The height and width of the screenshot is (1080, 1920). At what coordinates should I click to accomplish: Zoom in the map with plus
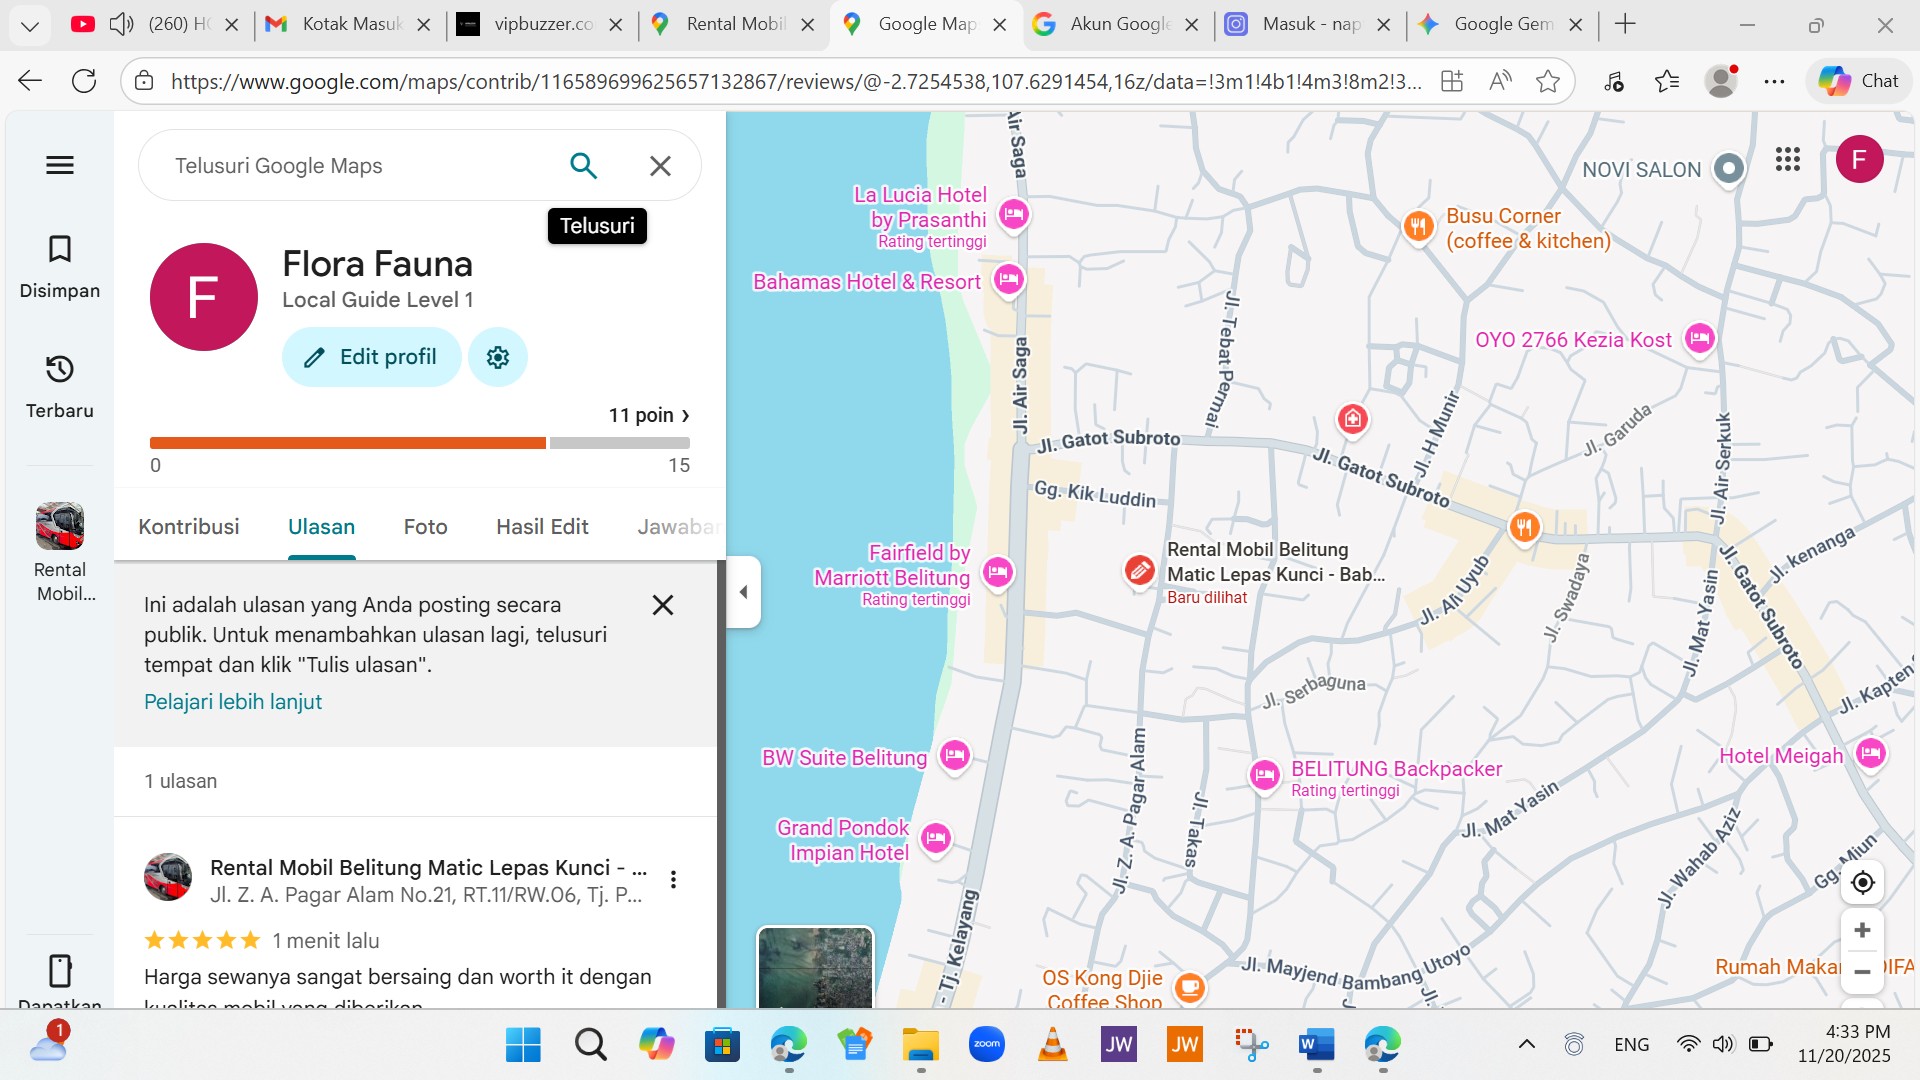(1862, 930)
